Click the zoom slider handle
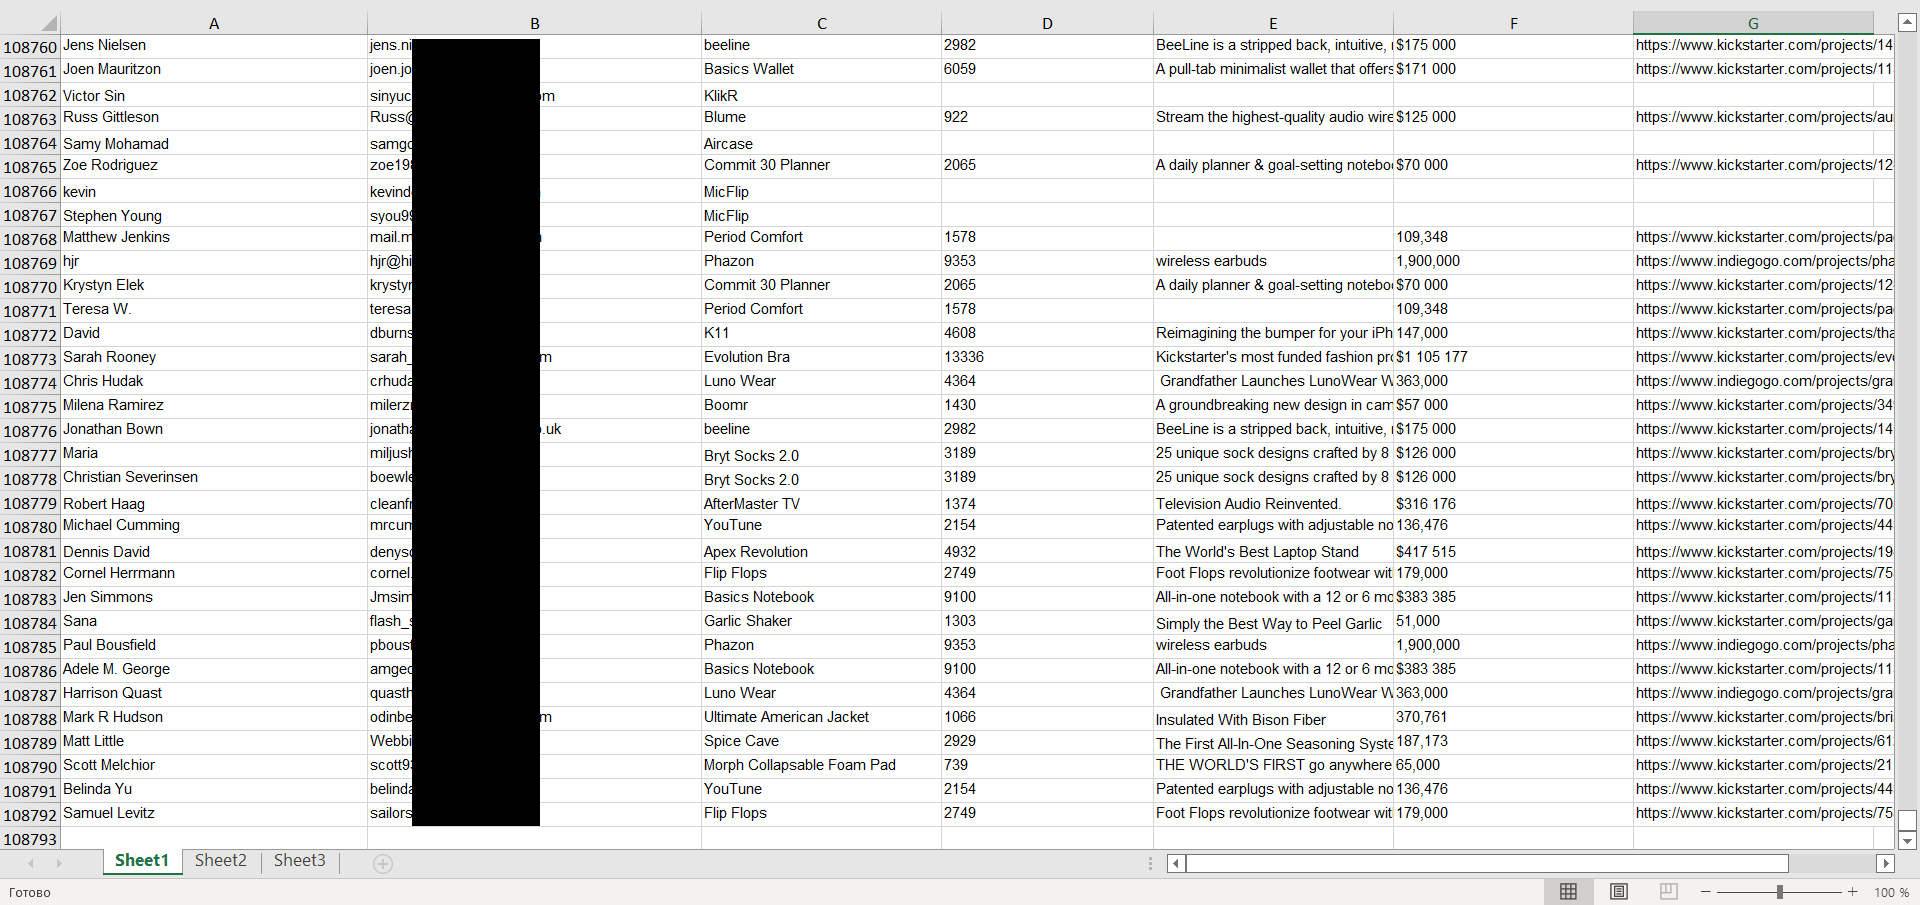Image resolution: width=1920 pixels, height=905 pixels. (1779, 892)
